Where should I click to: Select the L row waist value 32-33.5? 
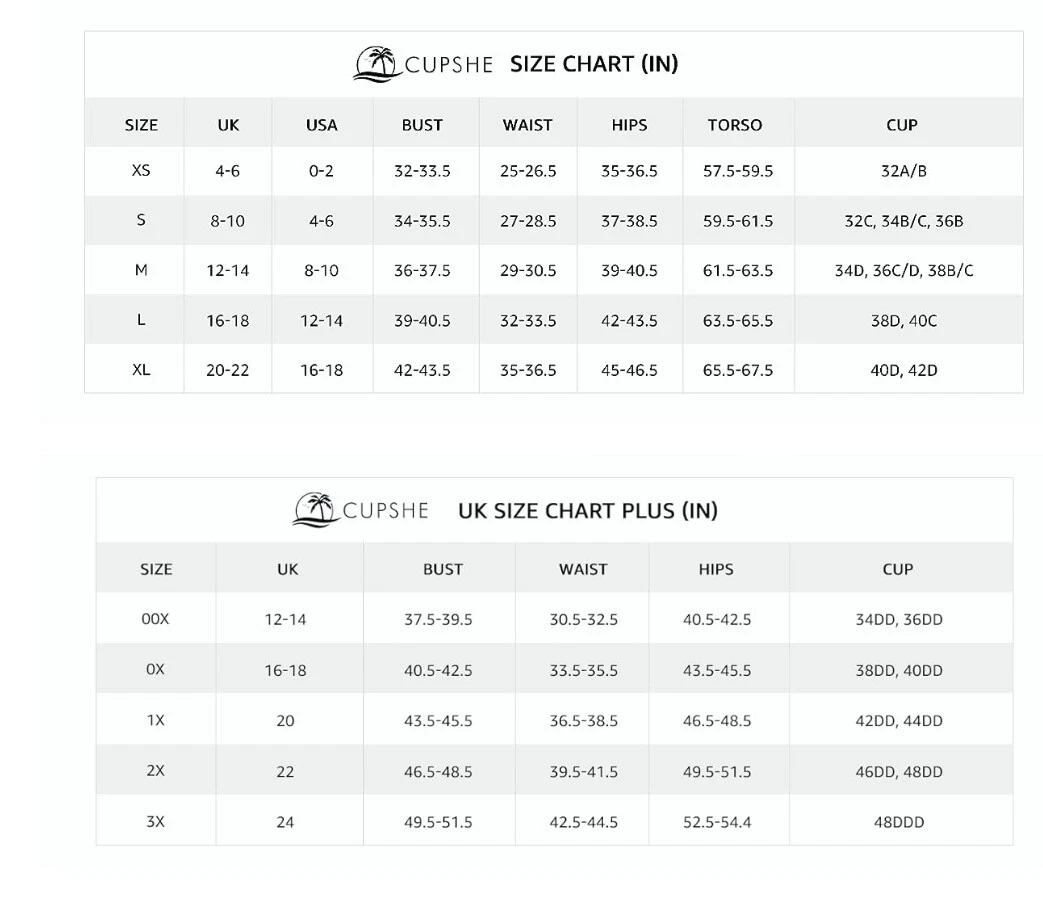point(527,321)
